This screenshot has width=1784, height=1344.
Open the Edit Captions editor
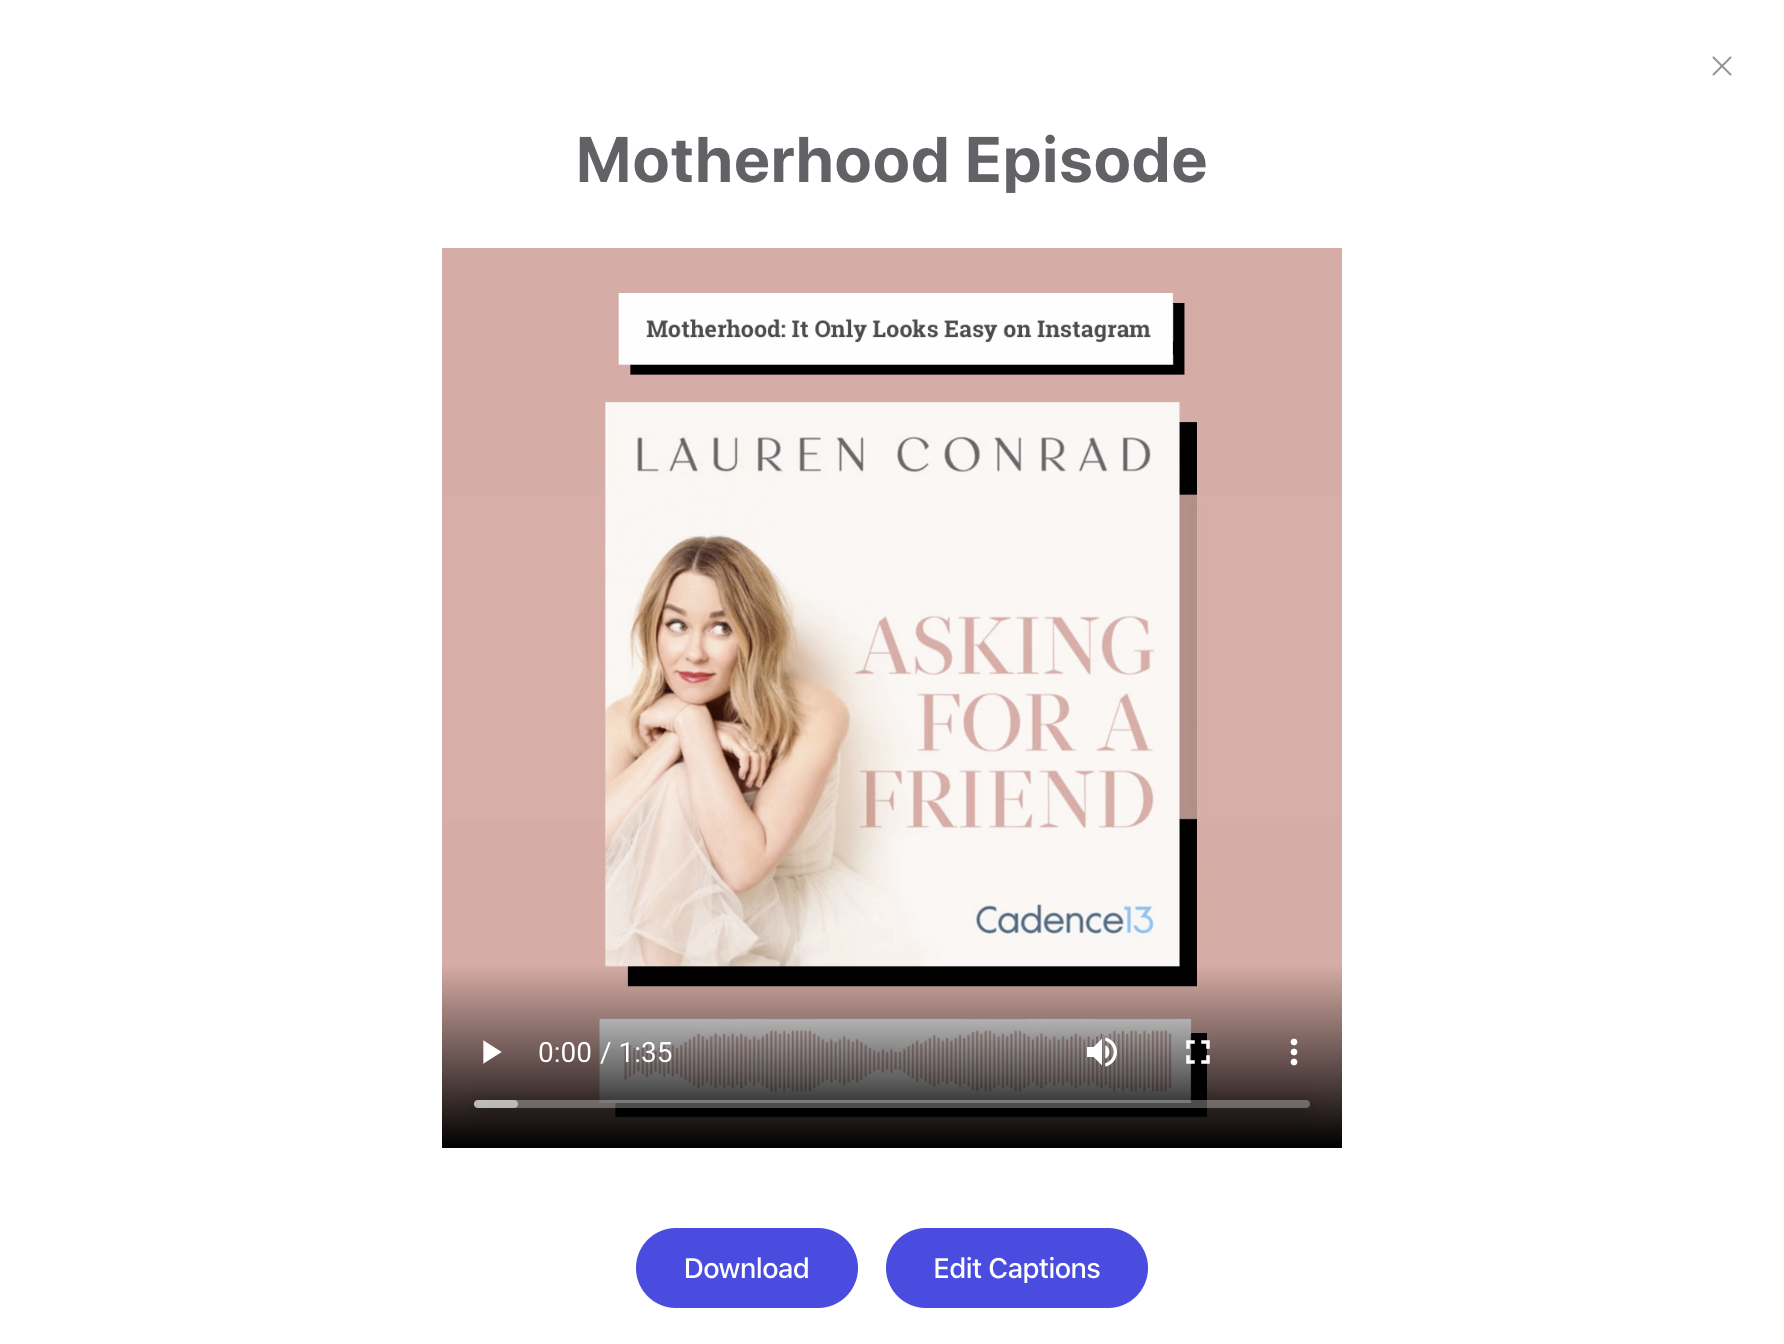click(1017, 1268)
